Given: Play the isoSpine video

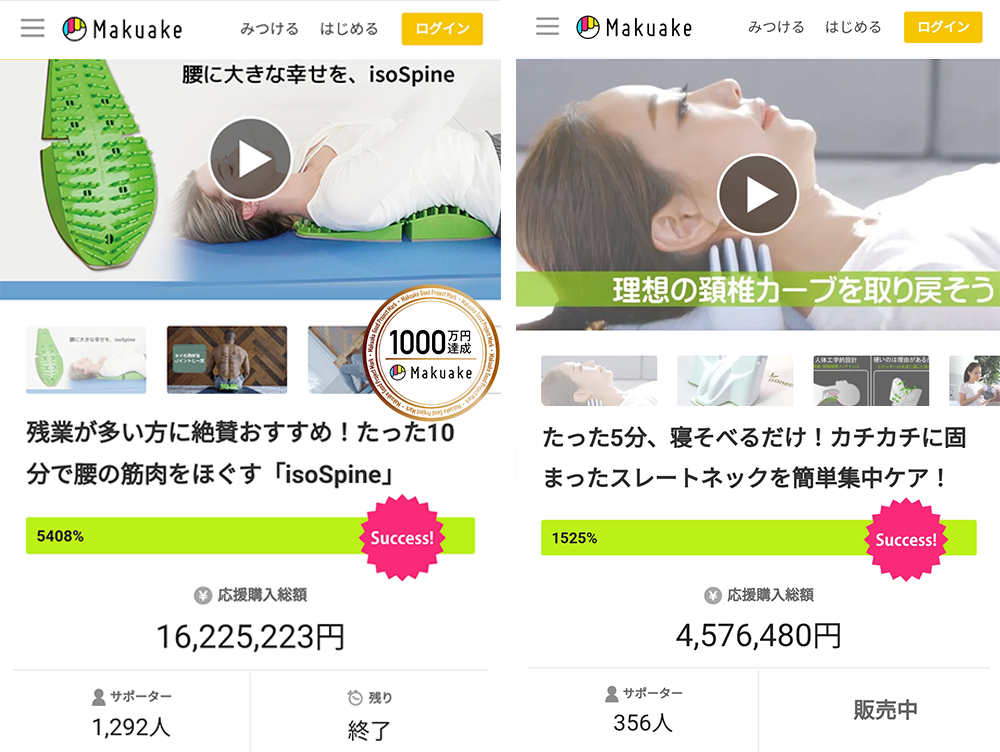Looking at the screenshot, I should coord(251,159).
